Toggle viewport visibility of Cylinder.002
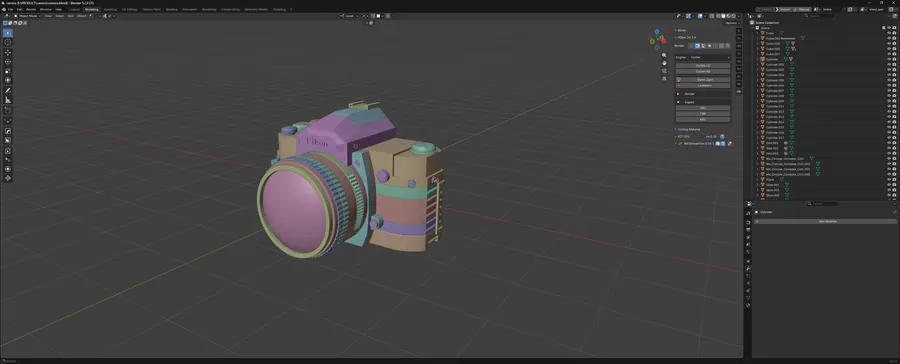Screen dimensions: 900x364 (889, 64)
